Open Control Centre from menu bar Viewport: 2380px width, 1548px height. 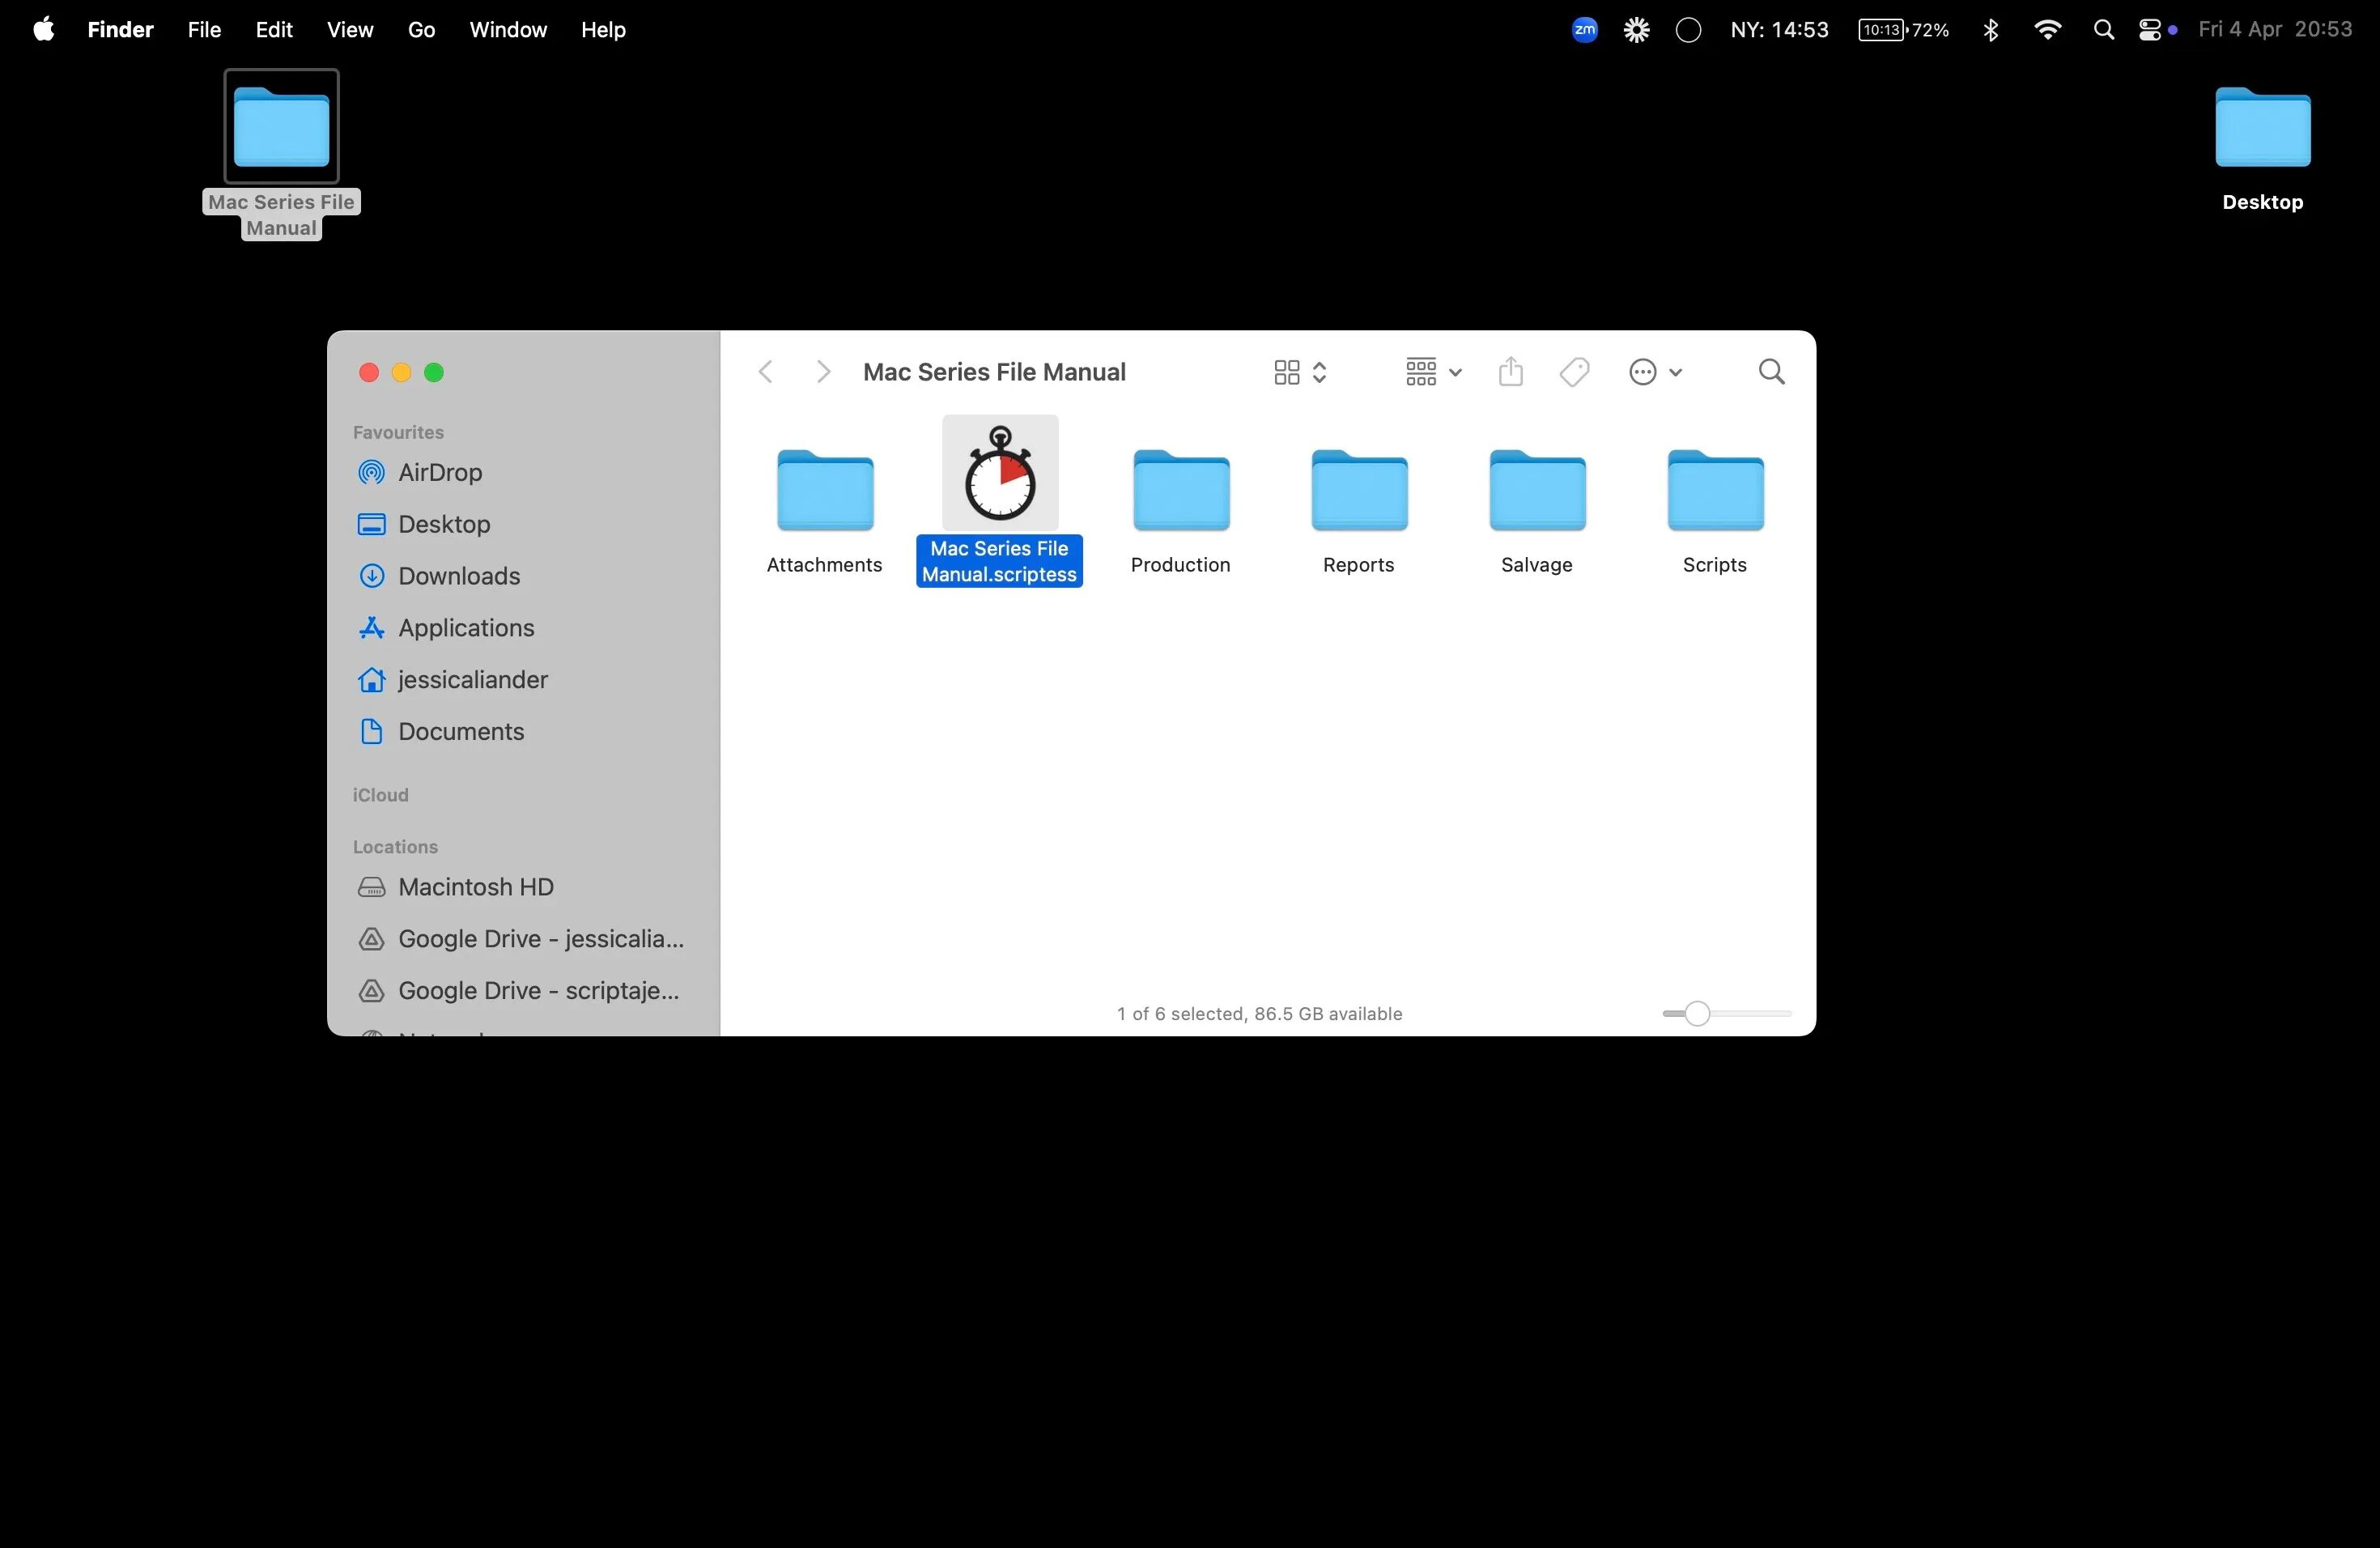pos(2149,30)
